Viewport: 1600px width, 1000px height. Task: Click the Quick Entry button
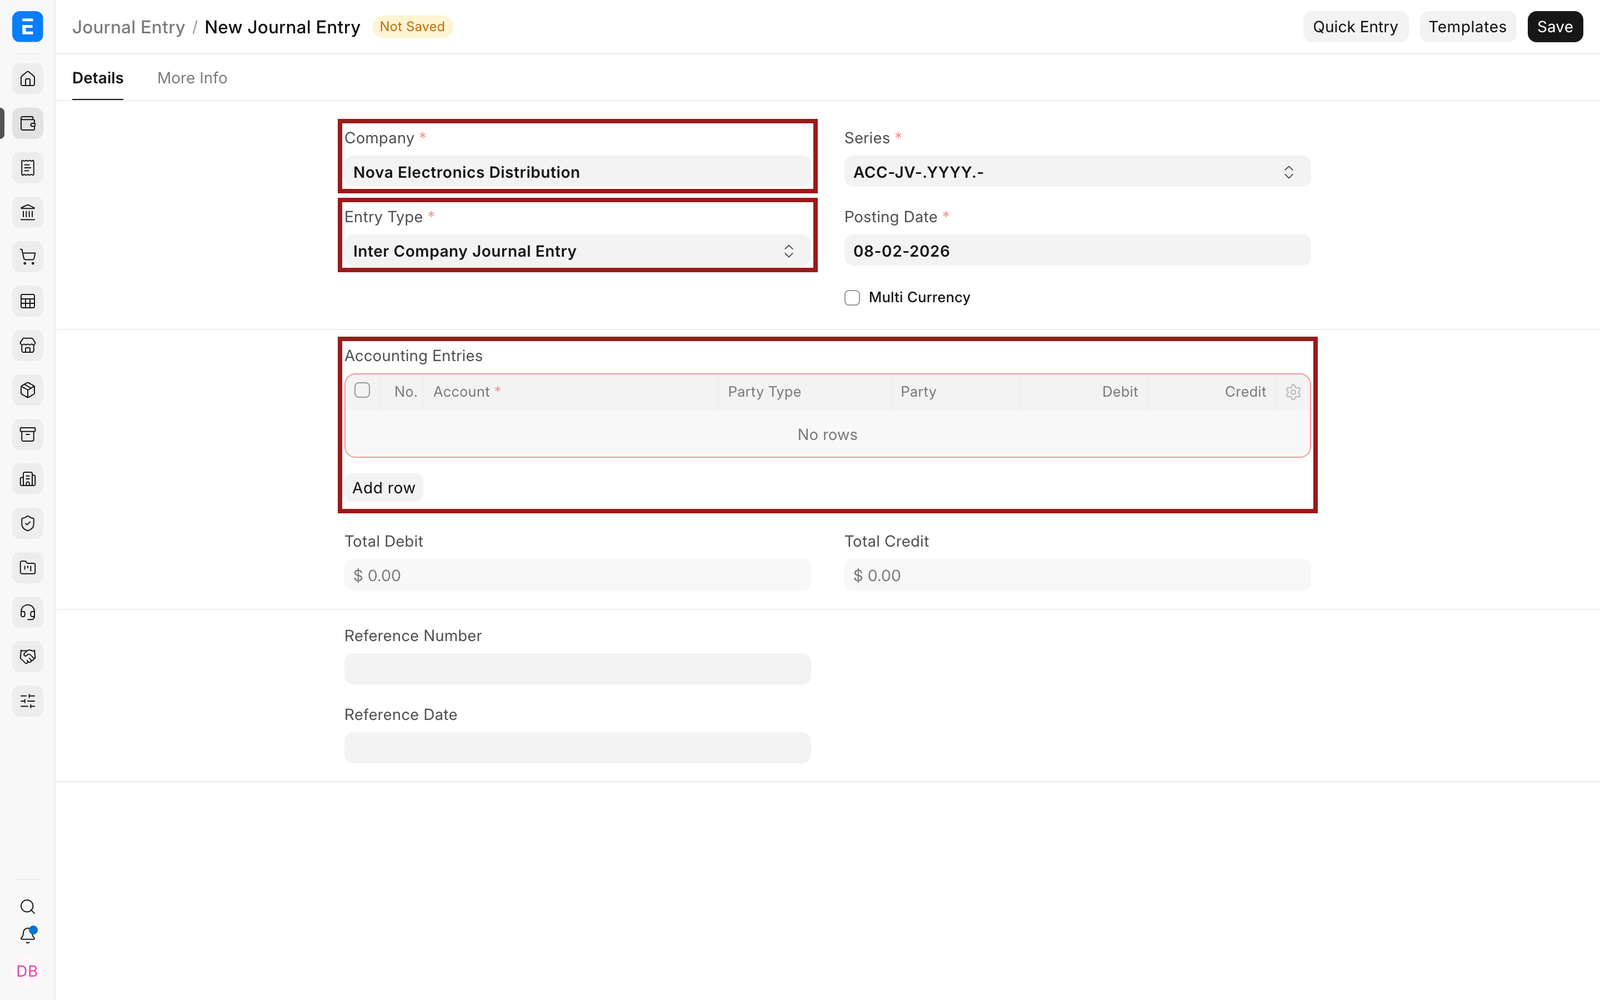[1355, 27]
